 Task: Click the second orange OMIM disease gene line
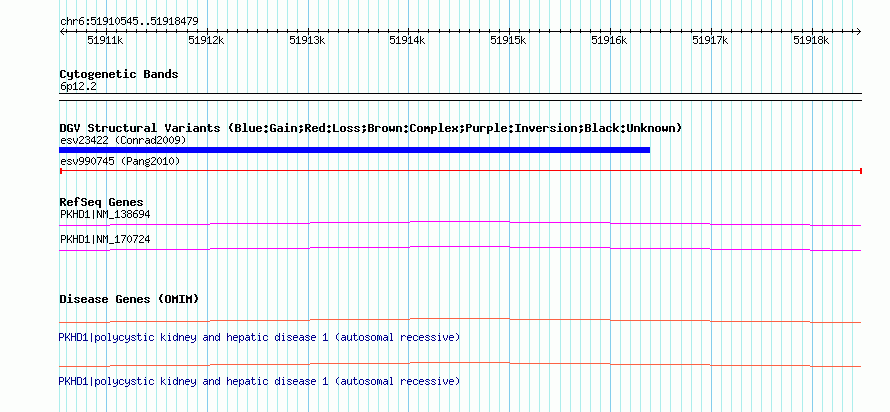460,364
